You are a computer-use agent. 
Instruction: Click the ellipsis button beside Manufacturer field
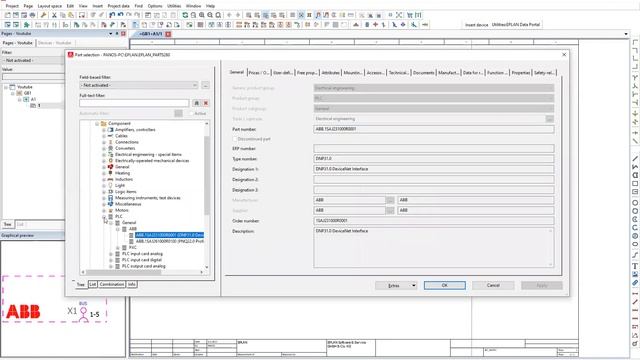(390, 200)
